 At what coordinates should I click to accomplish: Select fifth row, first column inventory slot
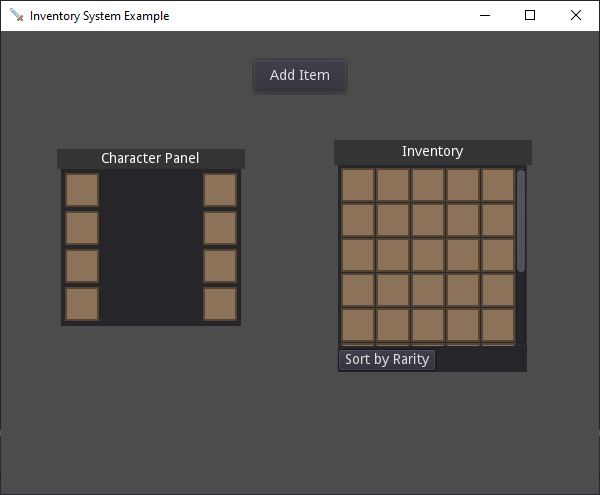358,325
